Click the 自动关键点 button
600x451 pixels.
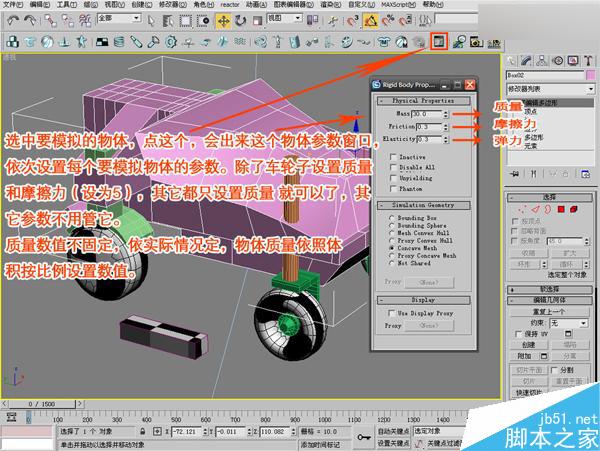[394, 431]
